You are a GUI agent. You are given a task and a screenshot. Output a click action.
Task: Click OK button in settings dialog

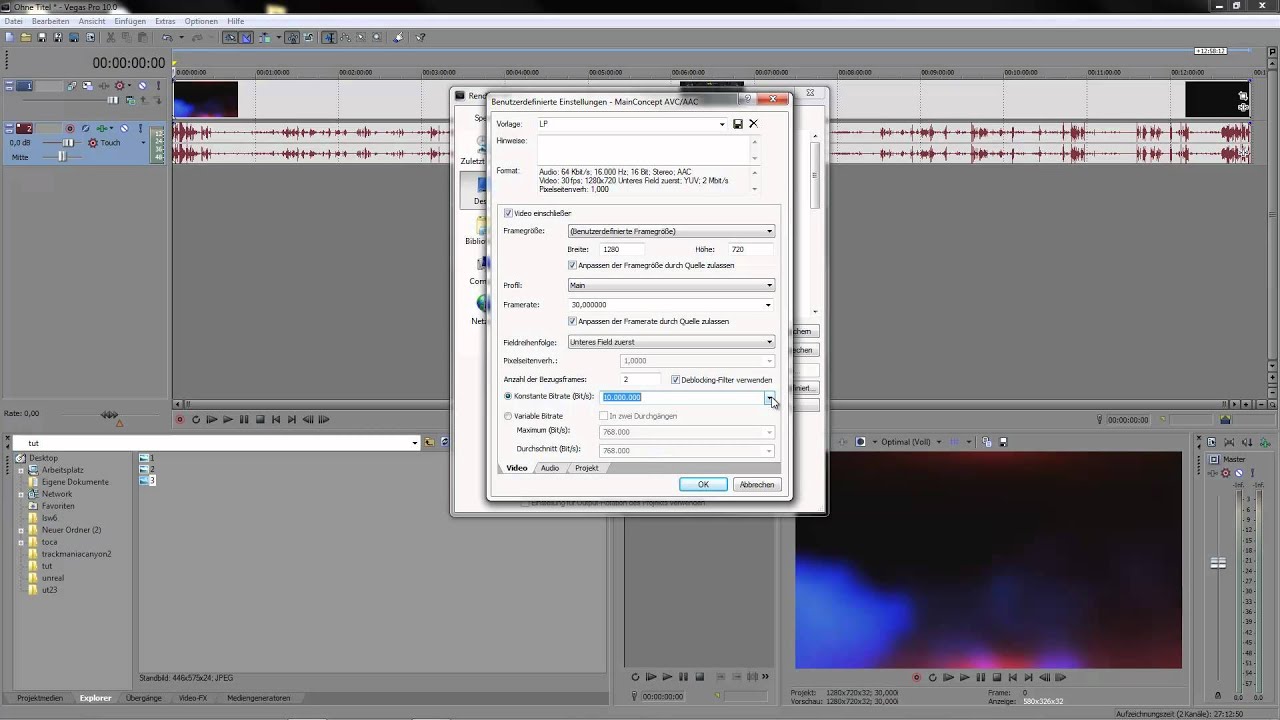click(x=703, y=484)
